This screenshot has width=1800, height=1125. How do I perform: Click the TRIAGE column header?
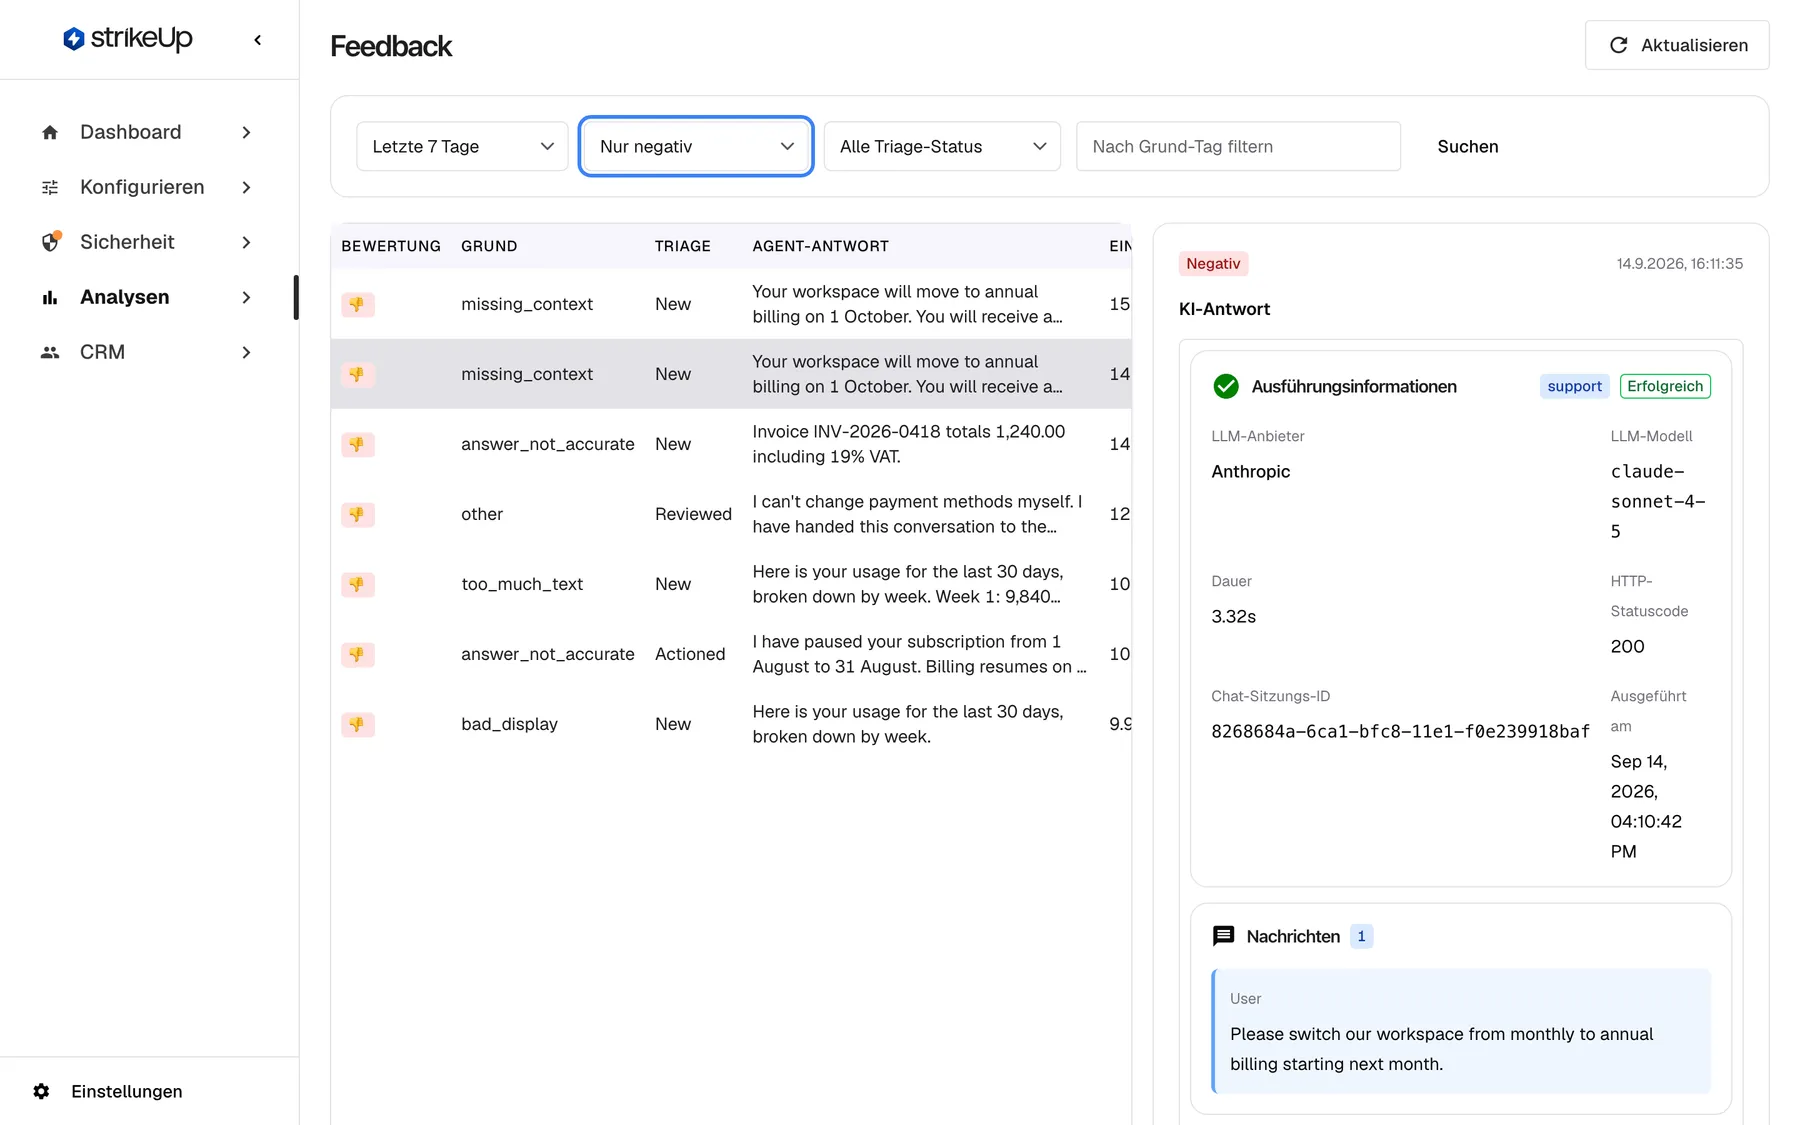tap(683, 246)
